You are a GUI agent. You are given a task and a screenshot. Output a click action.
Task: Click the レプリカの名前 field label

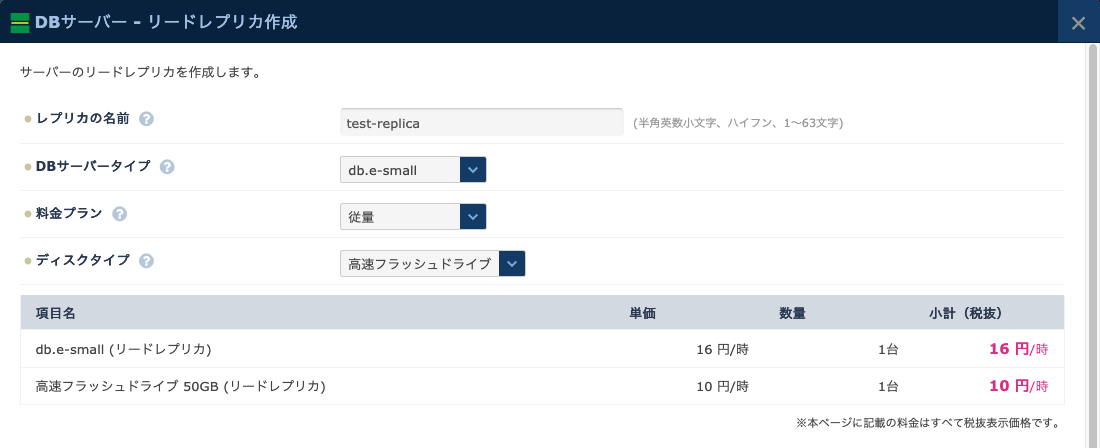coord(83,119)
